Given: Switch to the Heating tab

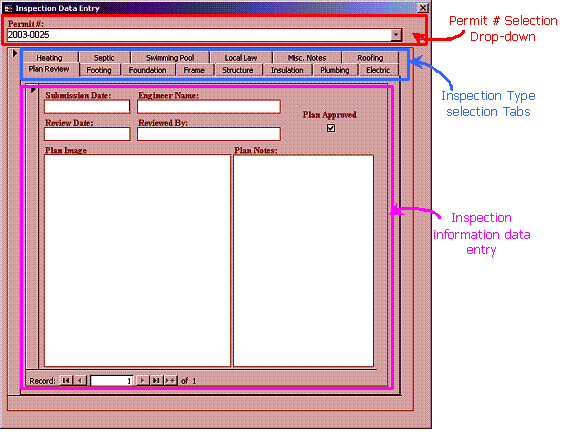Looking at the screenshot, I should 50,58.
